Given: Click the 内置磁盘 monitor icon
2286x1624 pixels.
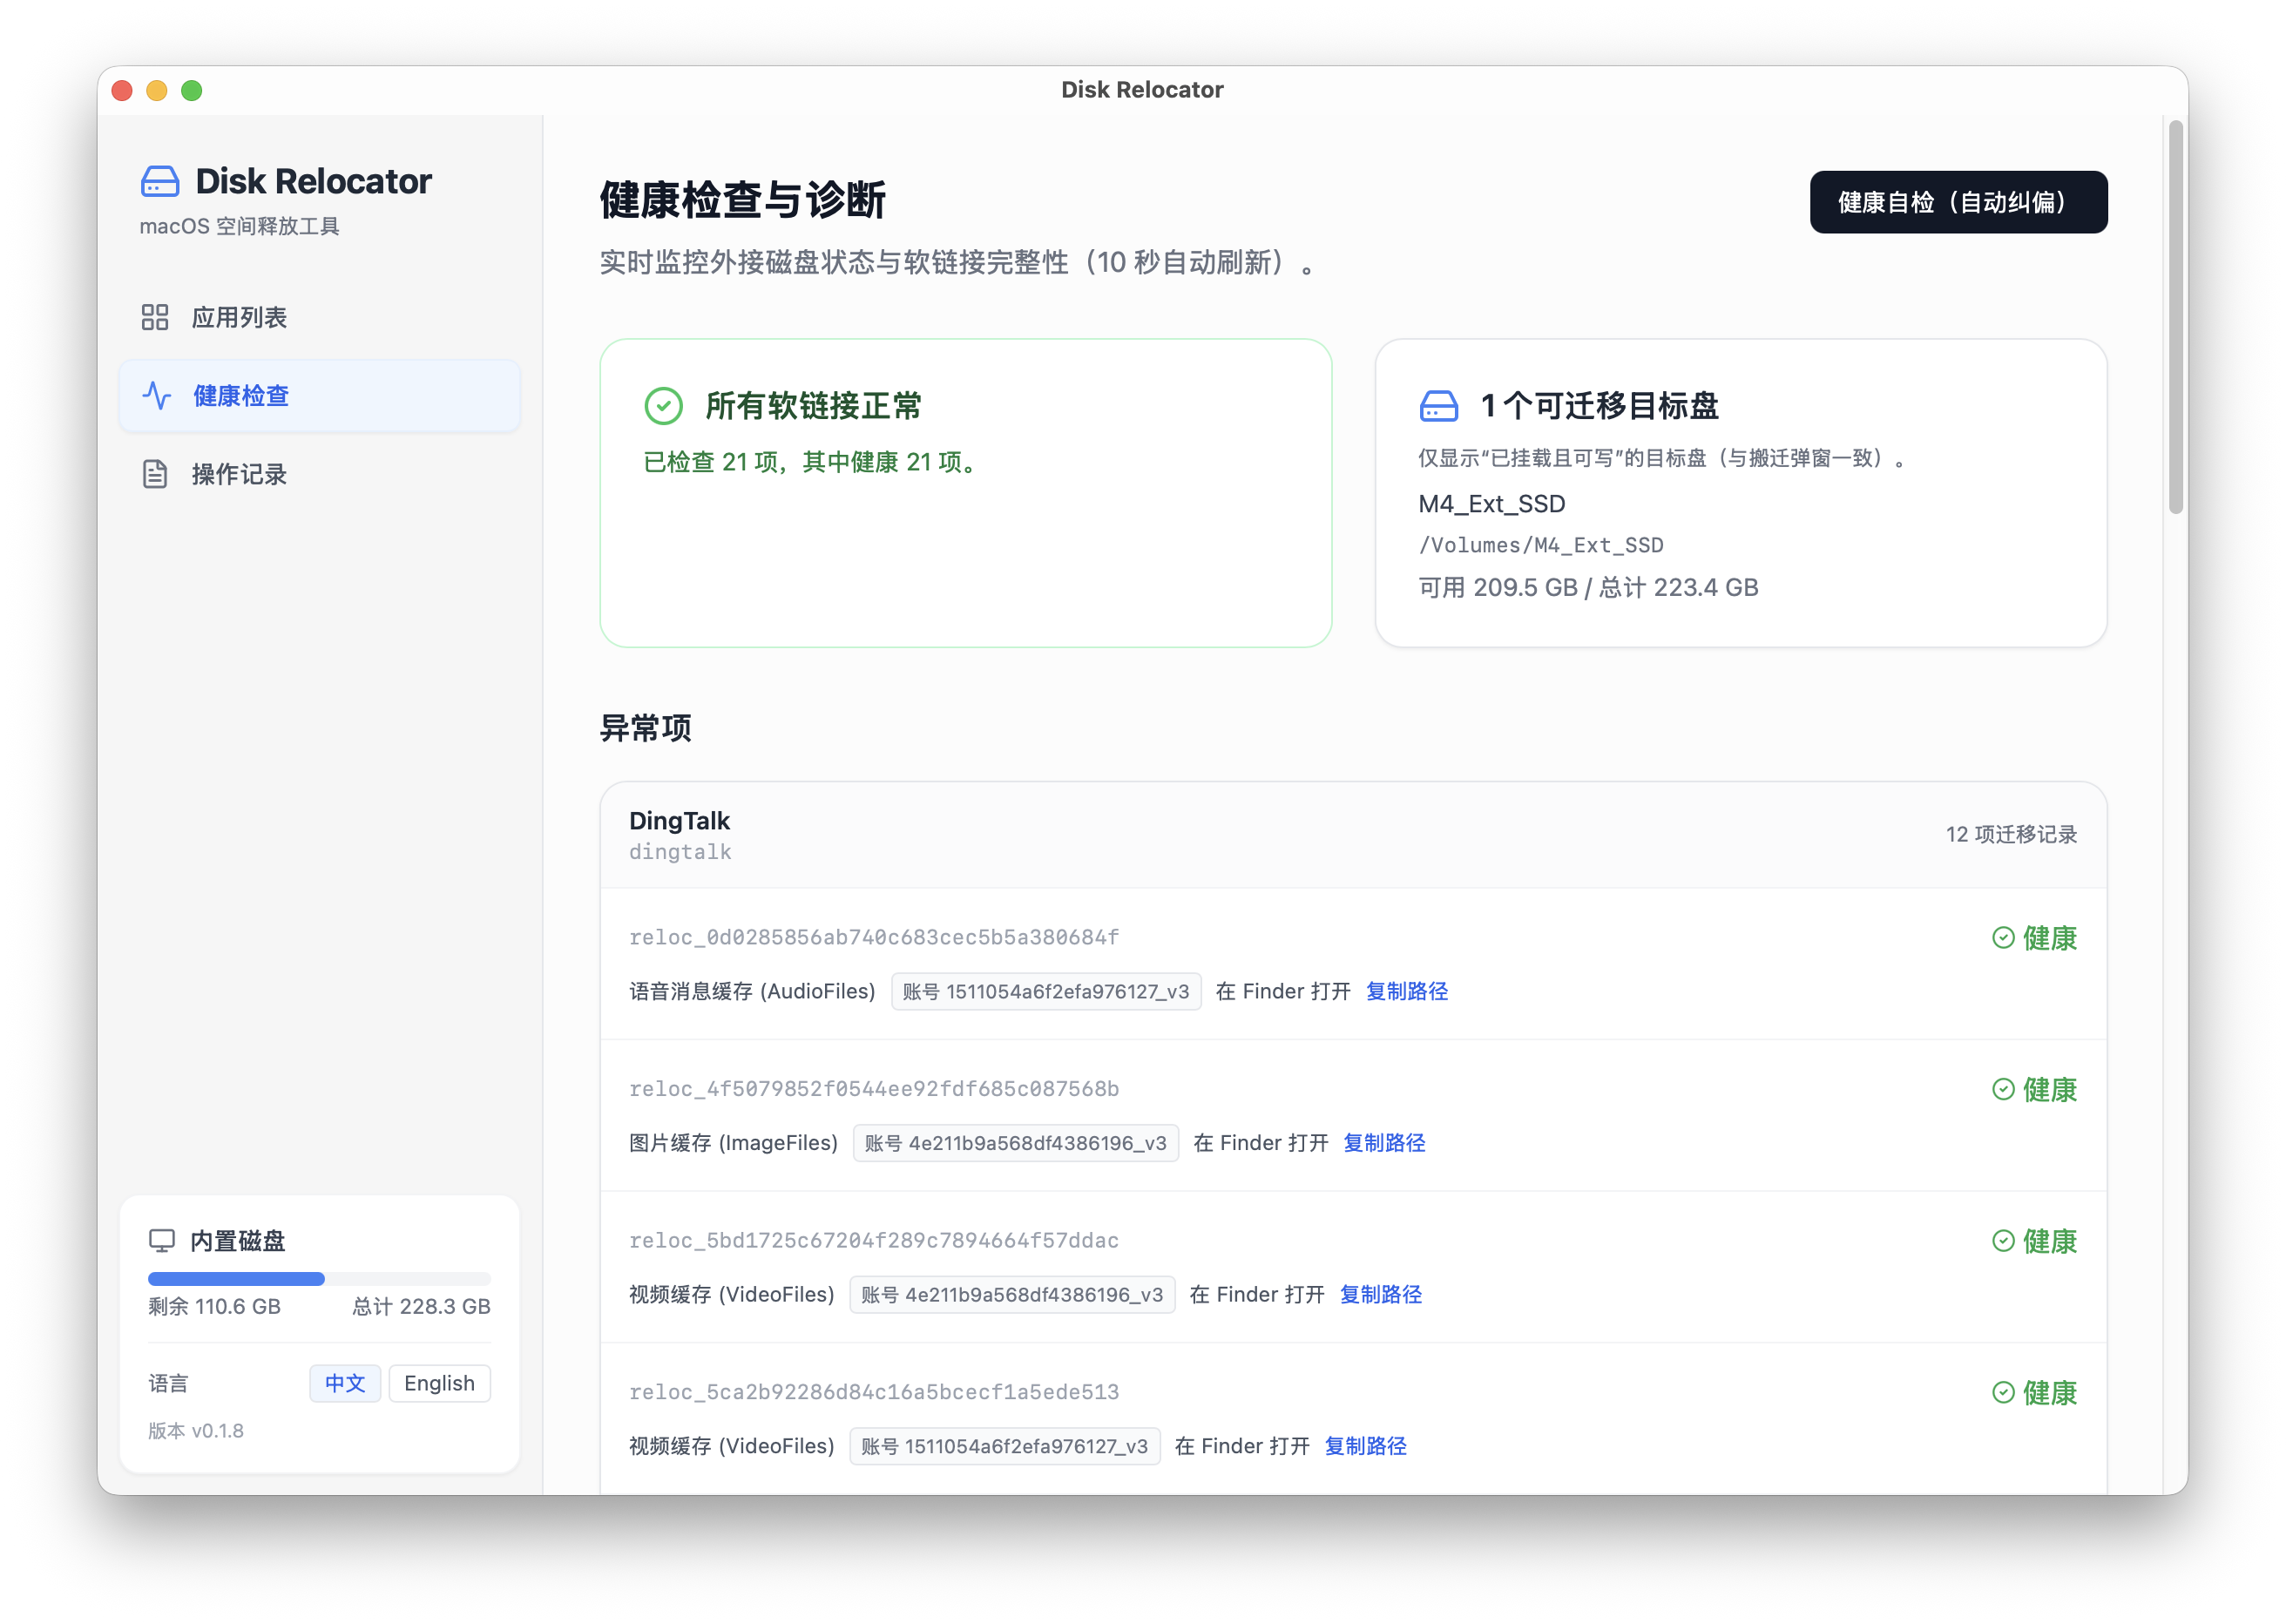Looking at the screenshot, I should click(162, 1241).
